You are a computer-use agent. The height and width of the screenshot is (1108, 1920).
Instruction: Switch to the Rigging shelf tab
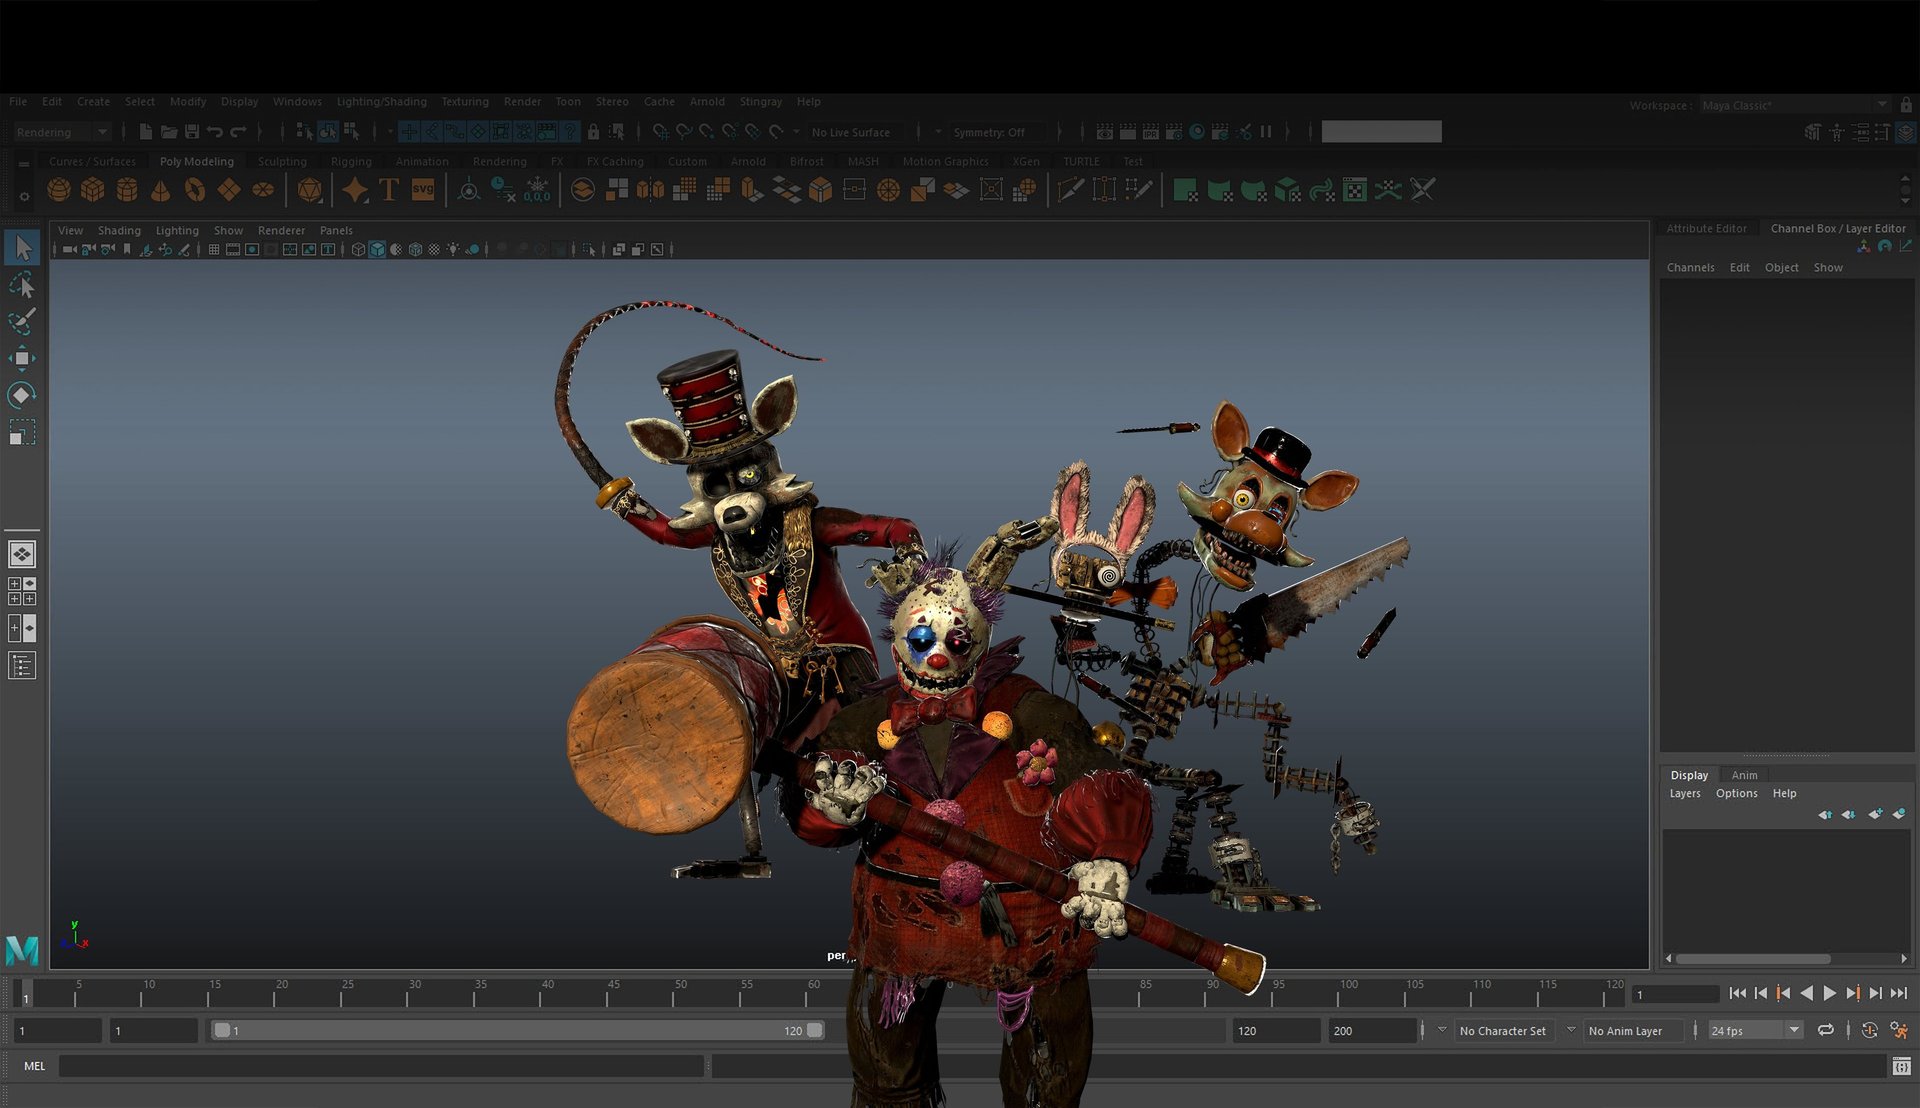coord(350,161)
